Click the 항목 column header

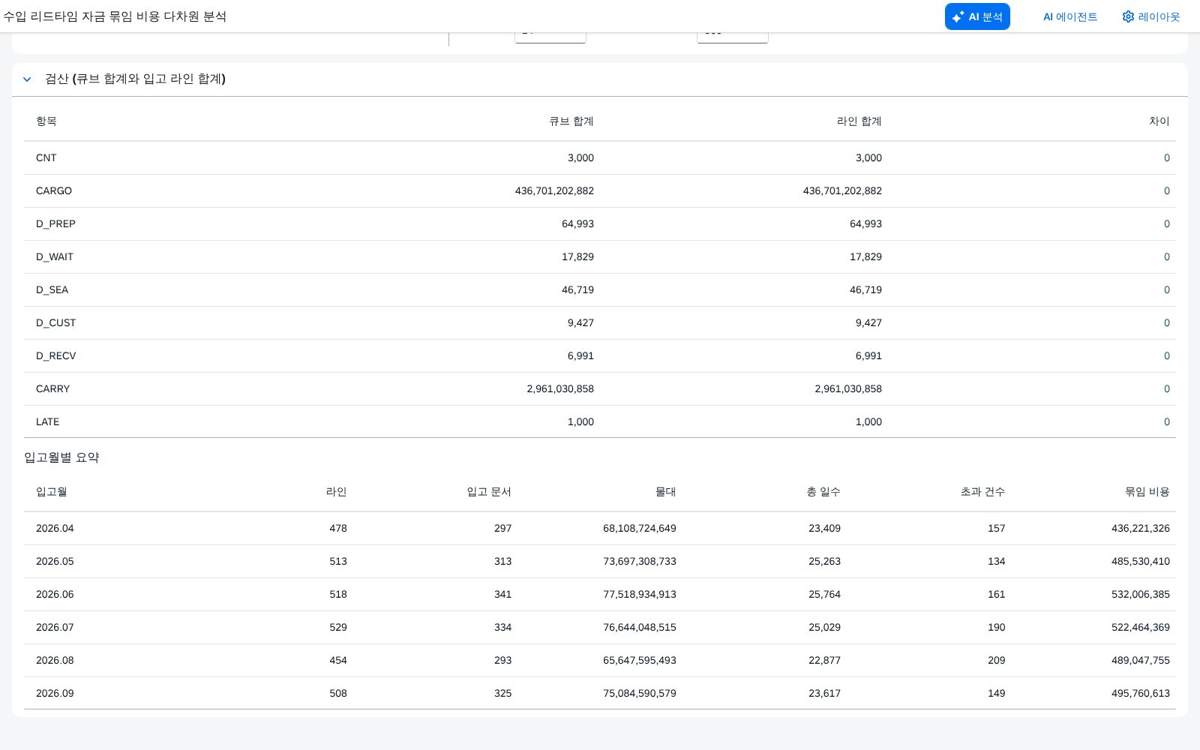point(46,121)
